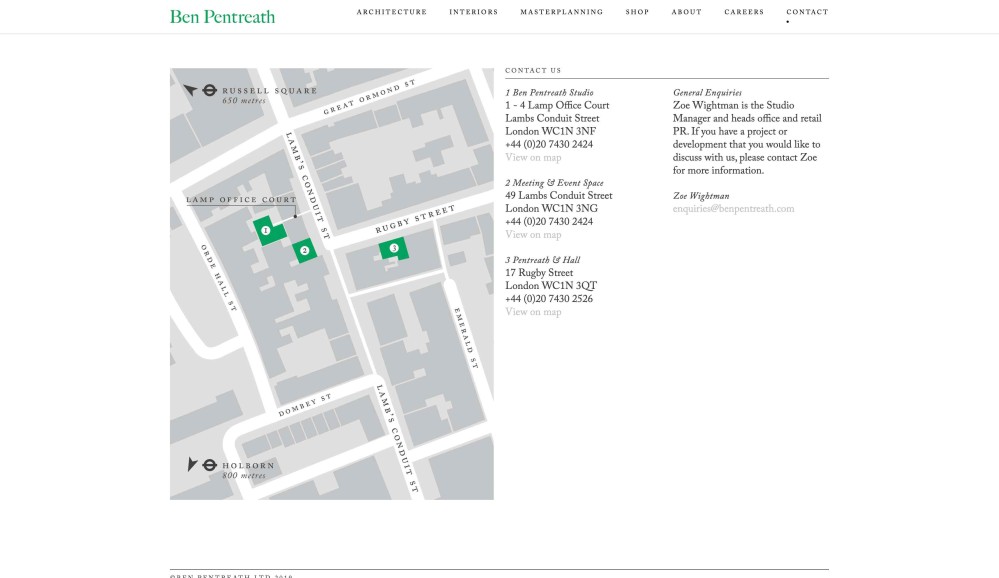Viewport: 999px width, 578px height.
Task: Click the '1 Ben Pentreath Studio' heading
Action: [549, 93]
